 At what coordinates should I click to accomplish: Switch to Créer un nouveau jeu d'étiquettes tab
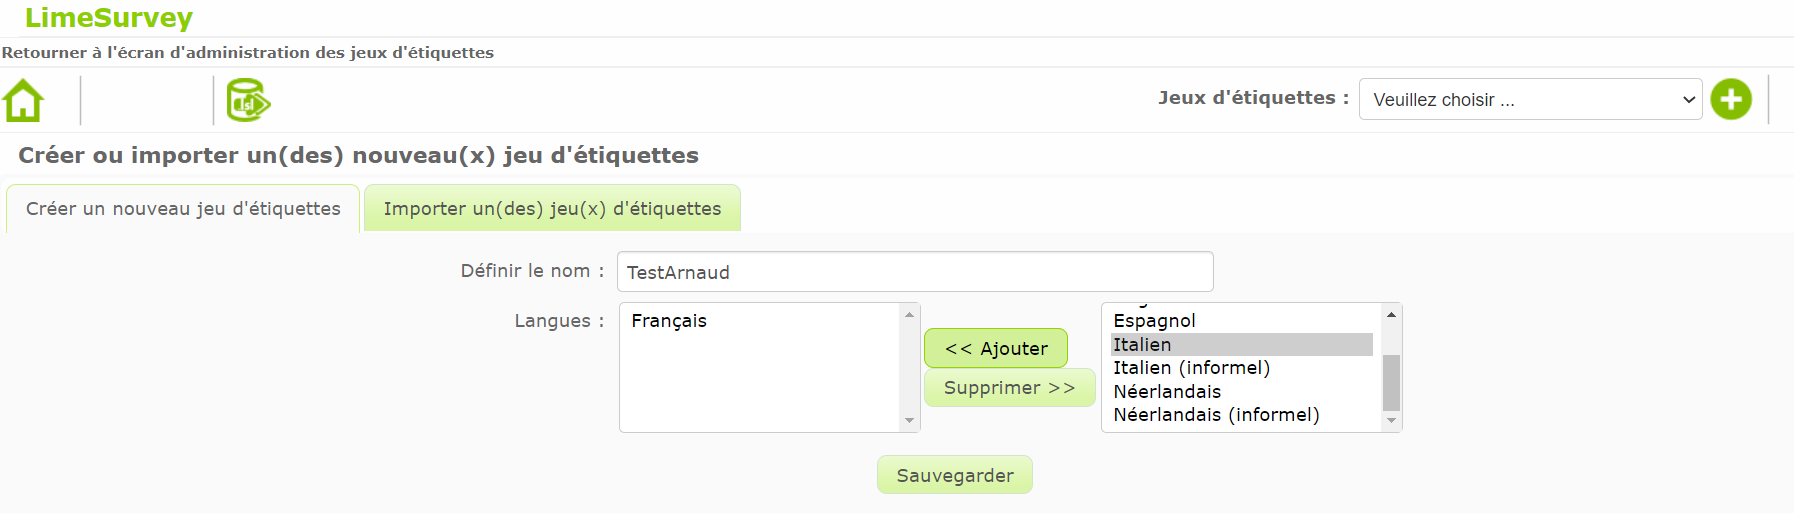point(183,209)
